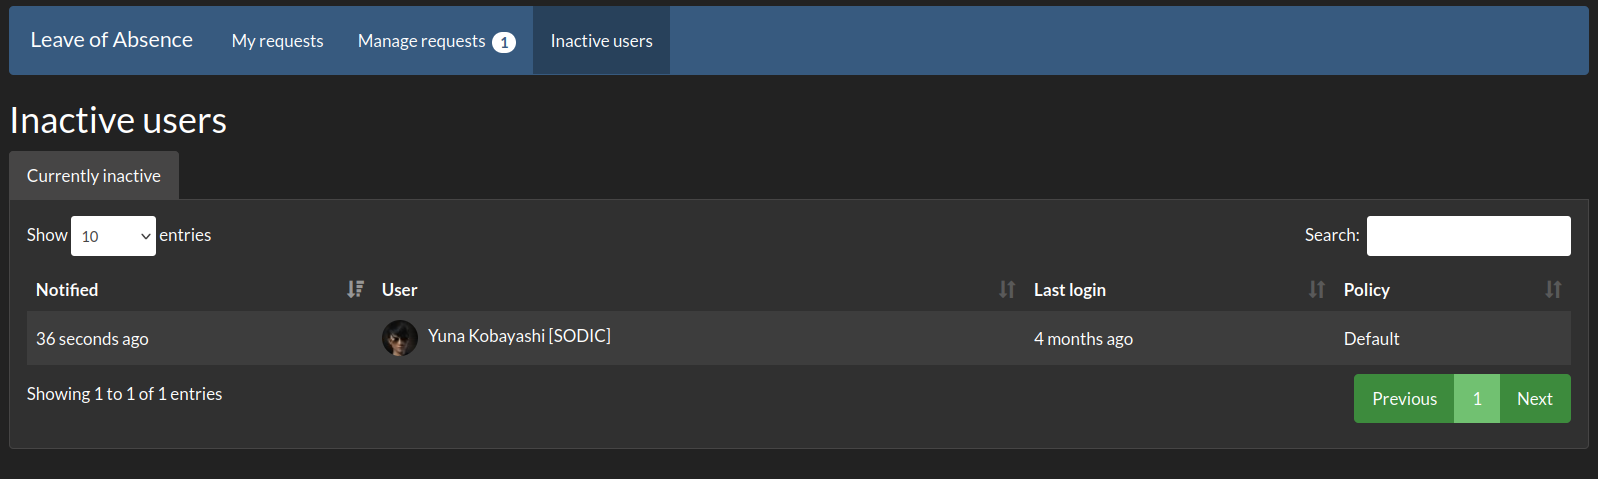
Task: Open user Yuna Kobayashi [SODIC] link
Action: point(519,336)
